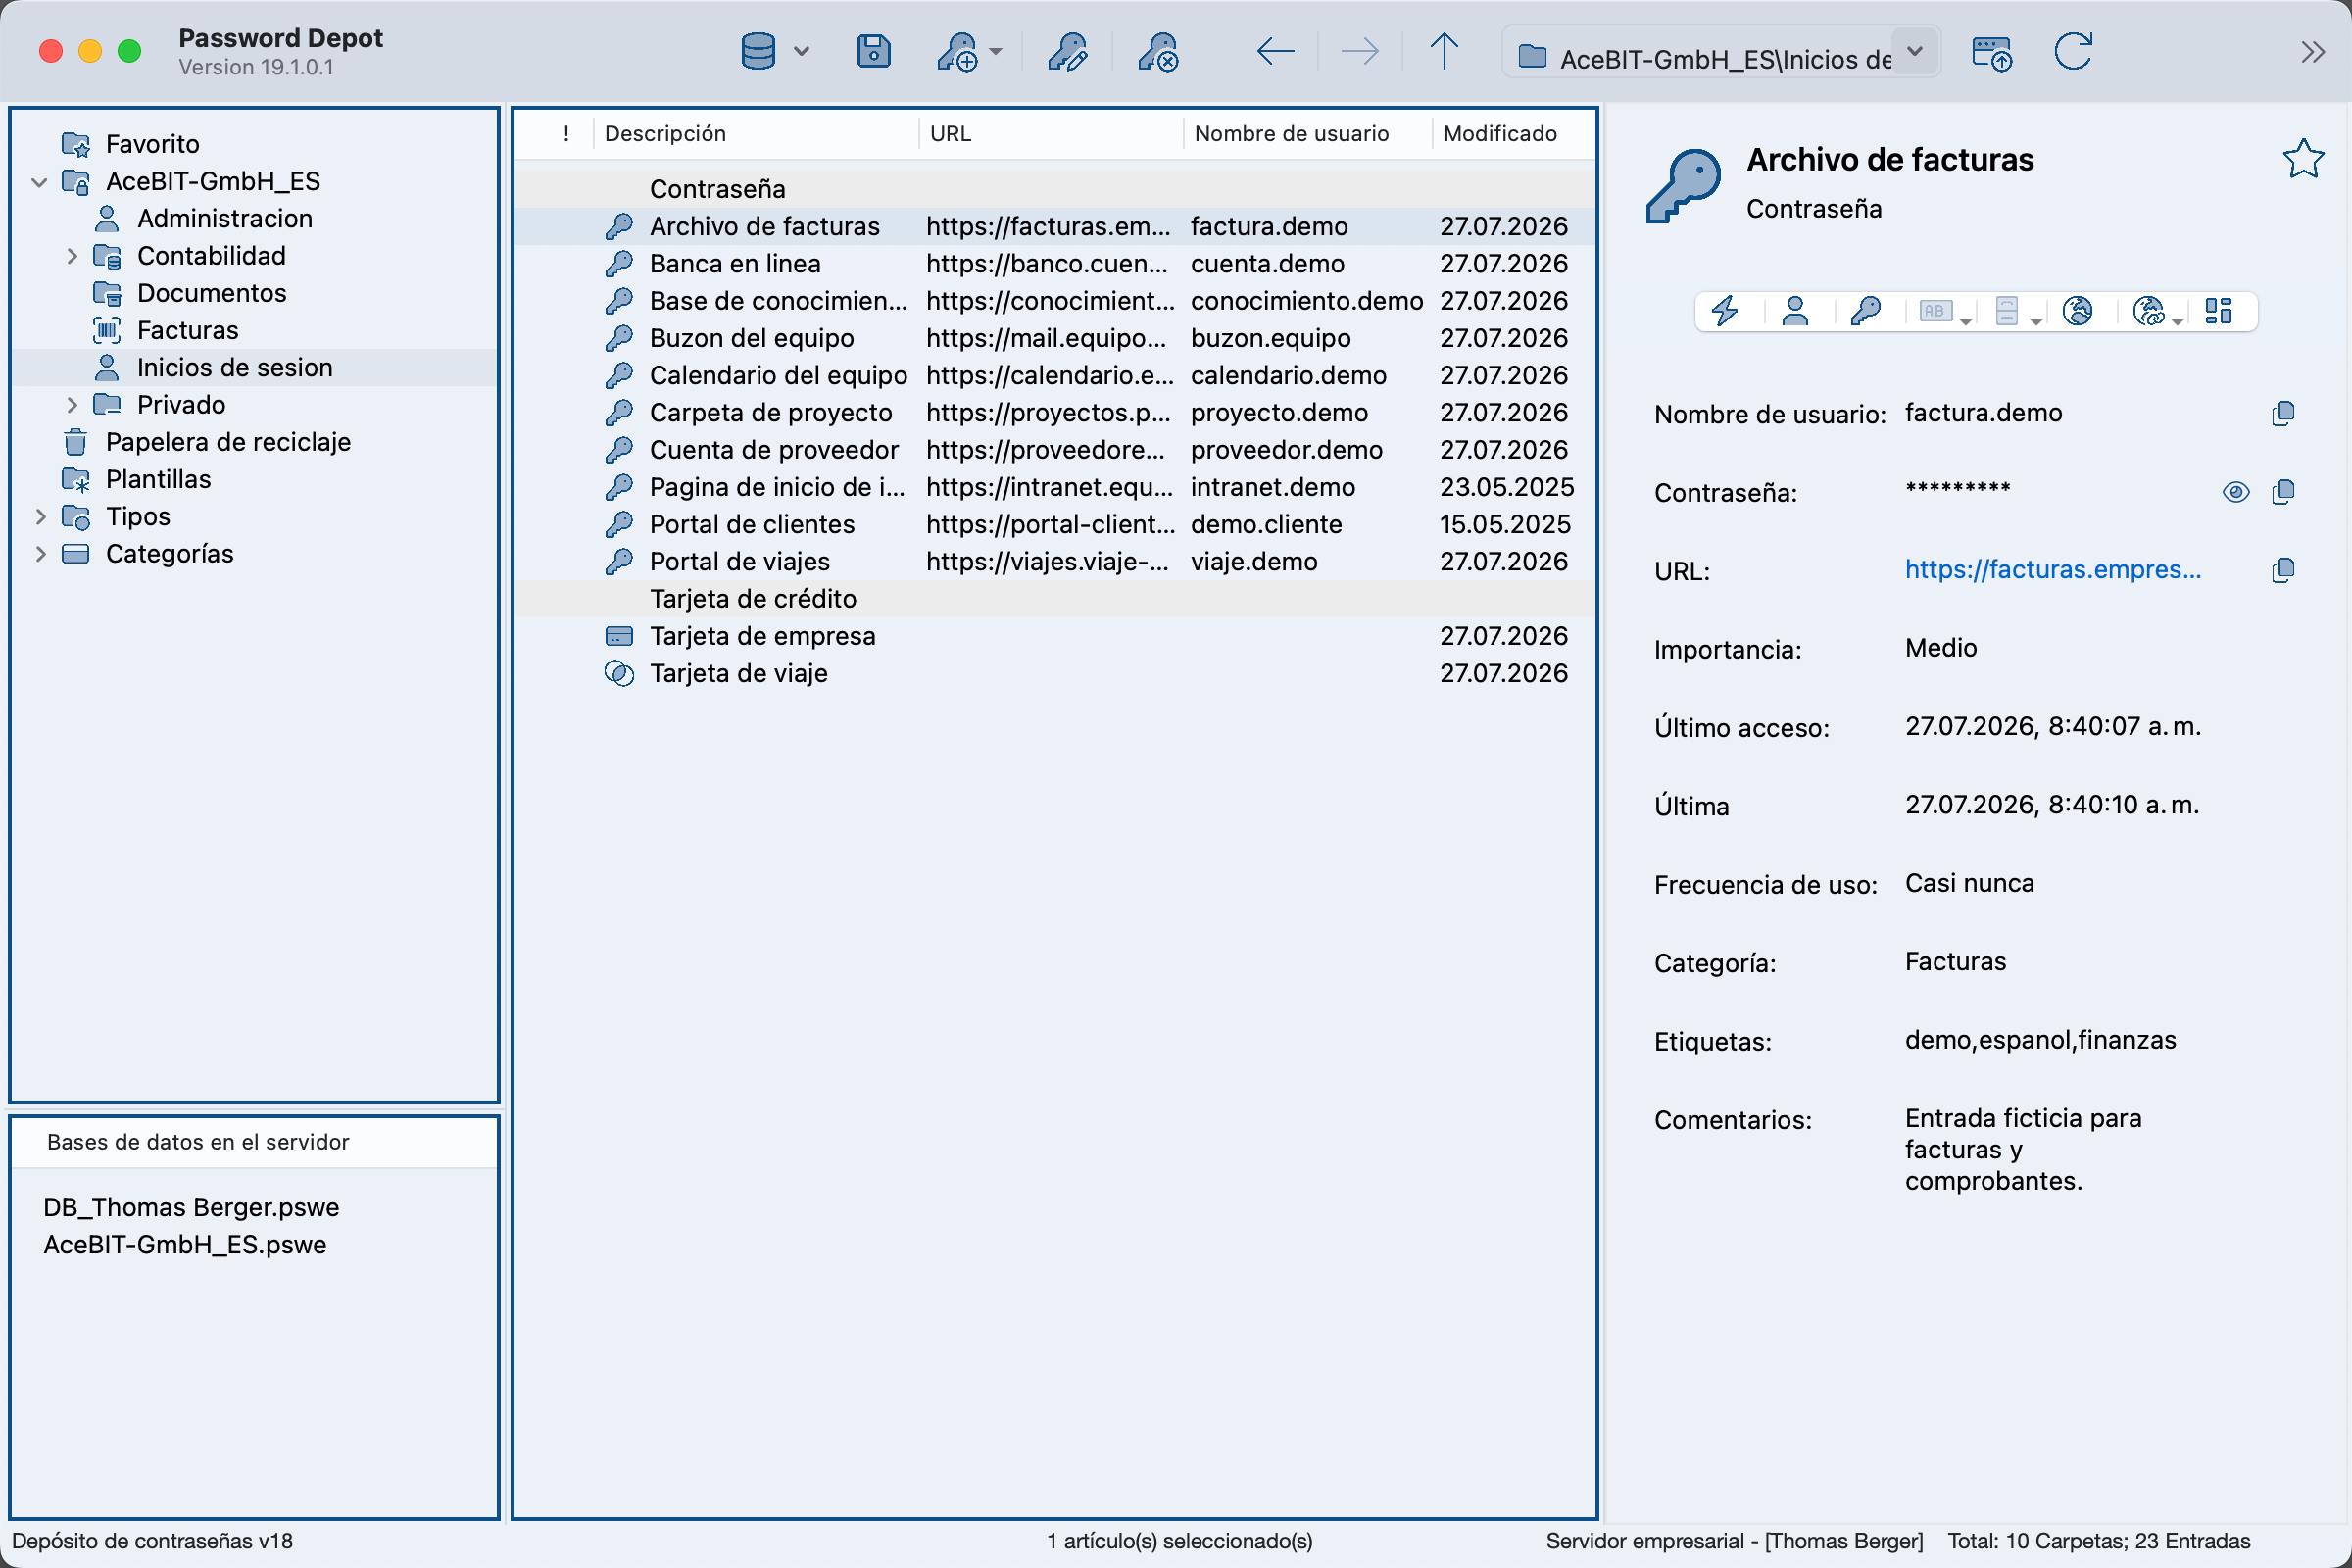
Task: Run auto-fill lightning bolt in details panel
Action: (1725, 311)
